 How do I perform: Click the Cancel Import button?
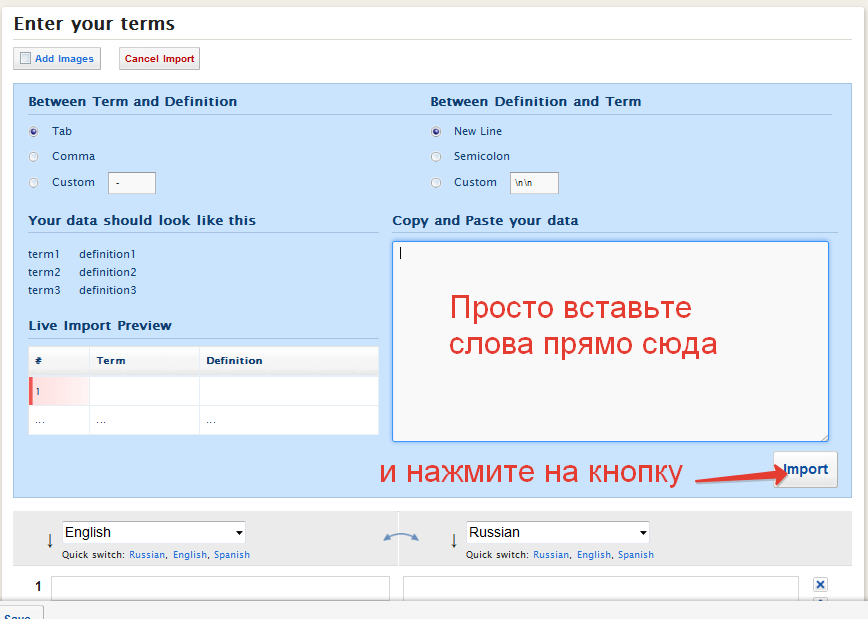(160, 59)
